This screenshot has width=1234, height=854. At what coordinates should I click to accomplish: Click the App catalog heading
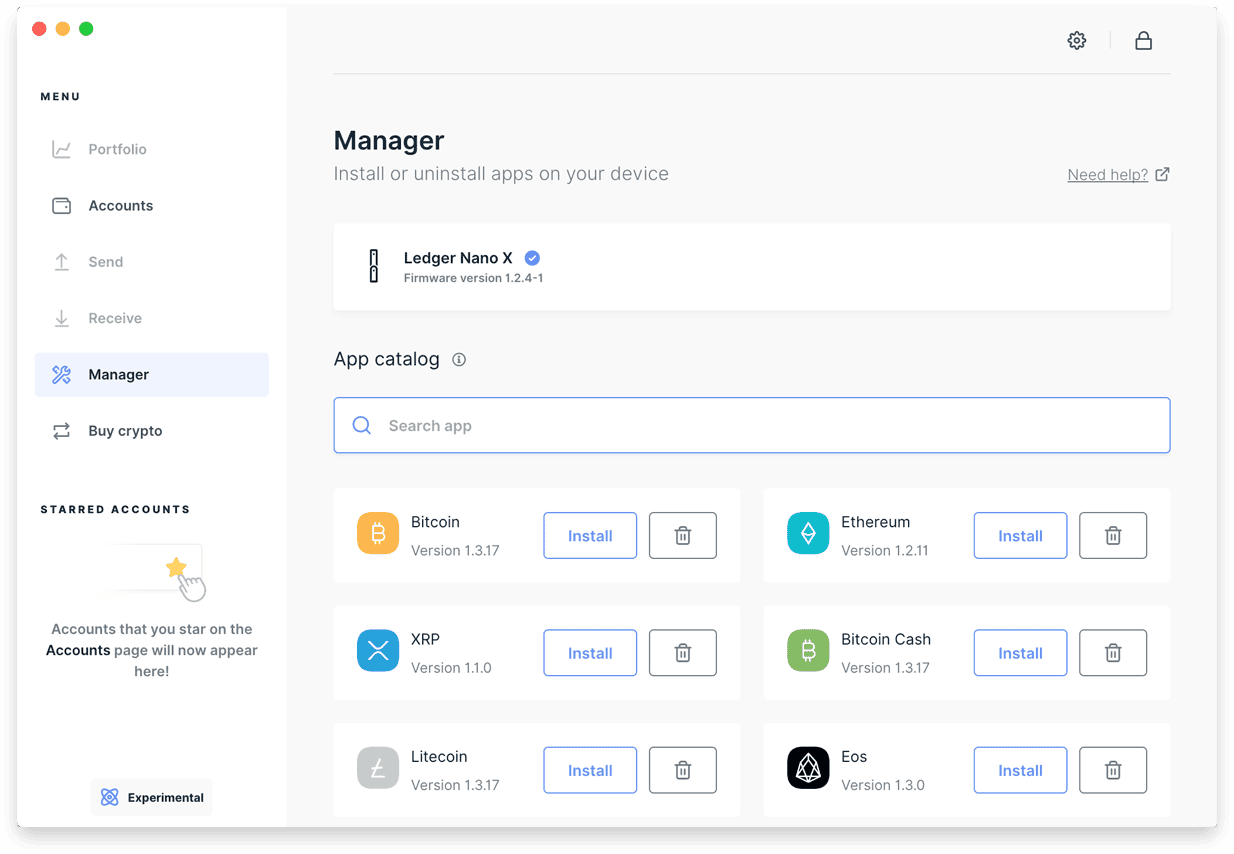tap(387, 359)
